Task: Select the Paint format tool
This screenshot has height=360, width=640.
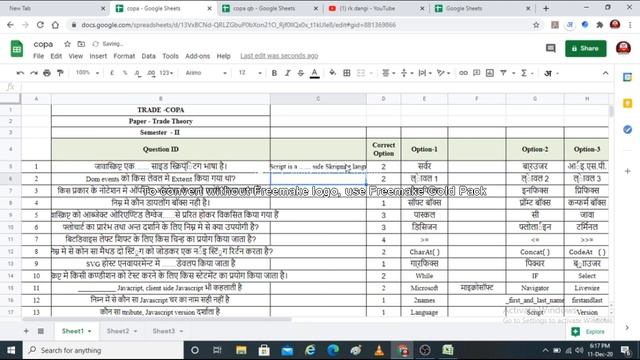Action: point(60,73)
